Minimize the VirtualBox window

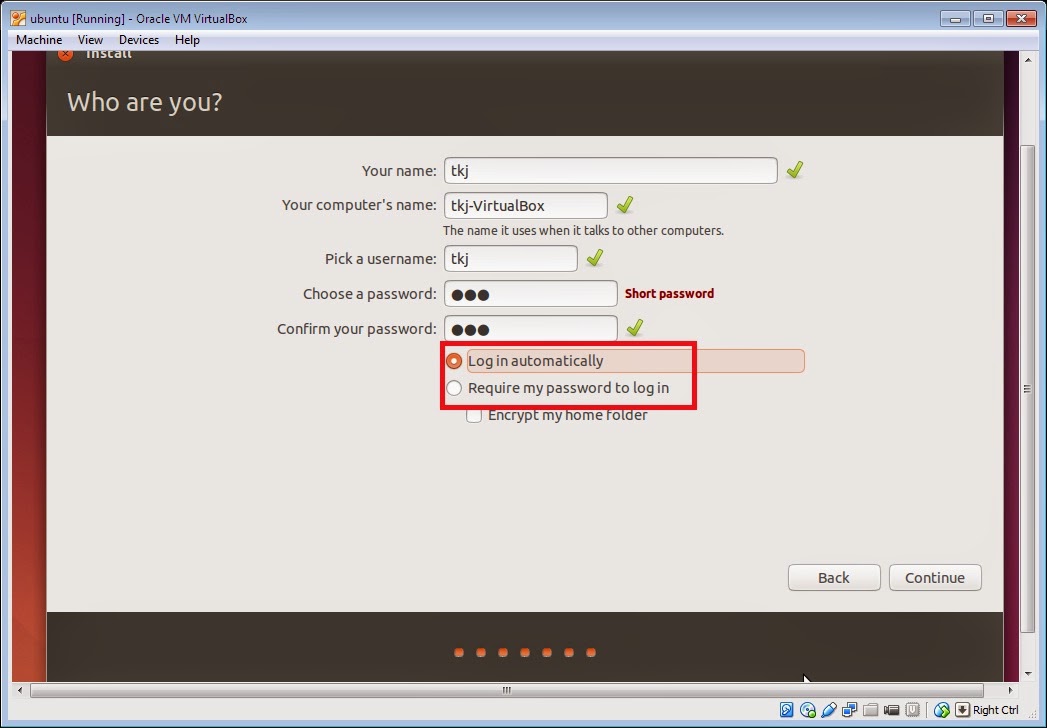955,19
